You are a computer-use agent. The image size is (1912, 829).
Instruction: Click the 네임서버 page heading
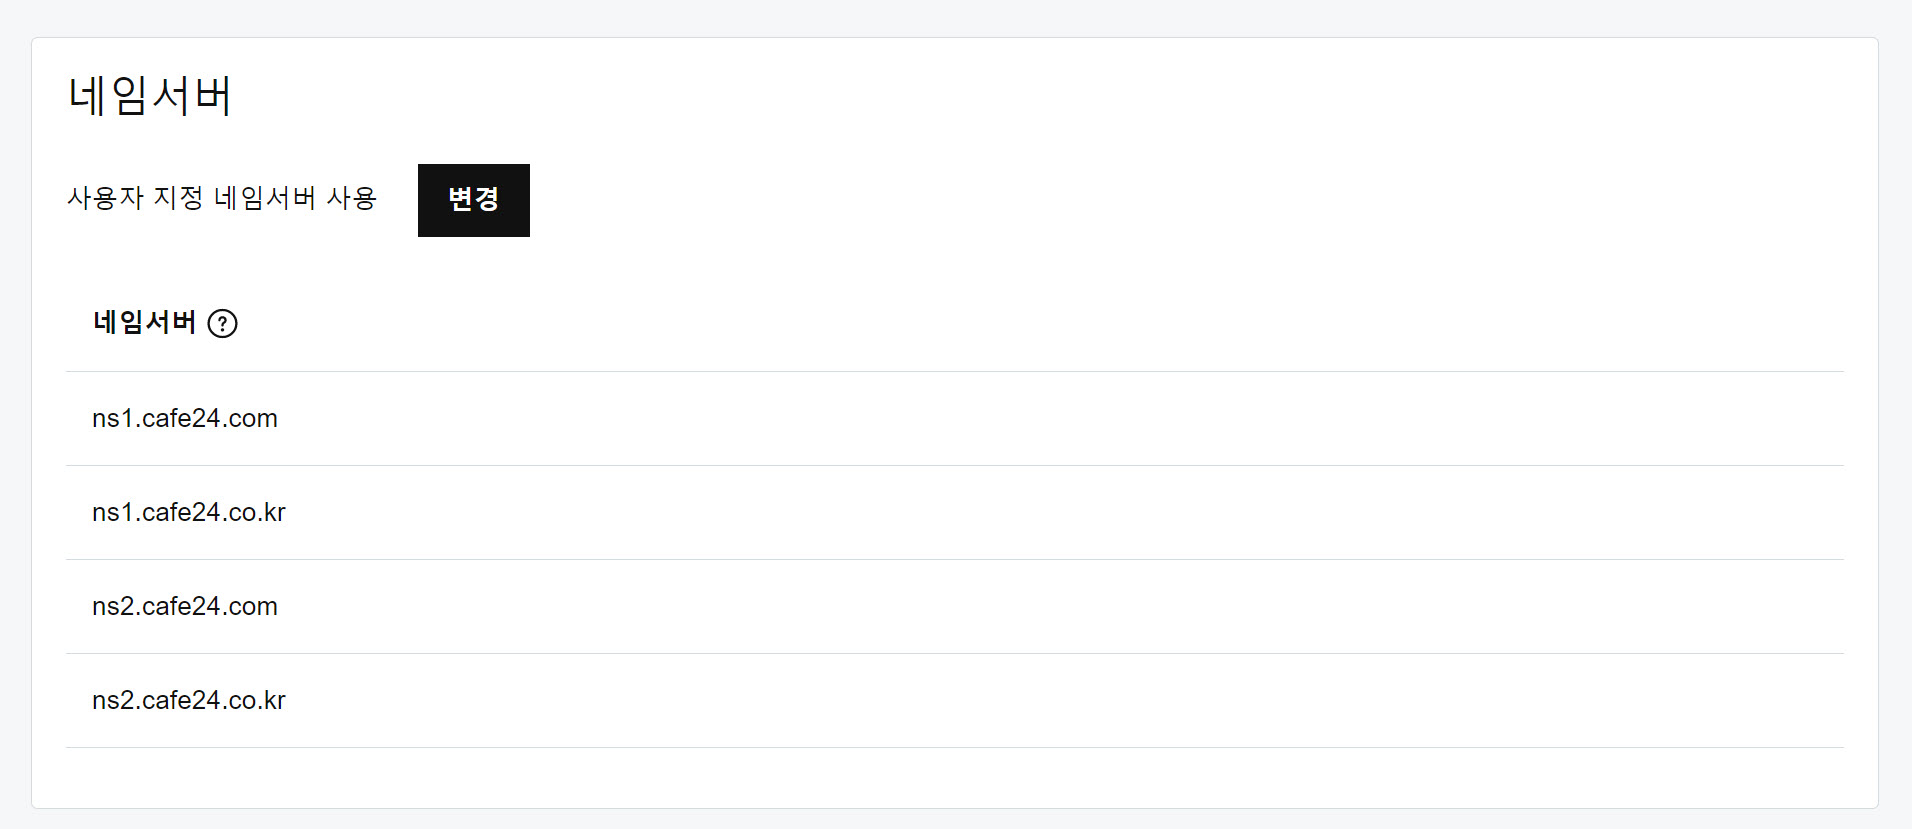(148, 95)
